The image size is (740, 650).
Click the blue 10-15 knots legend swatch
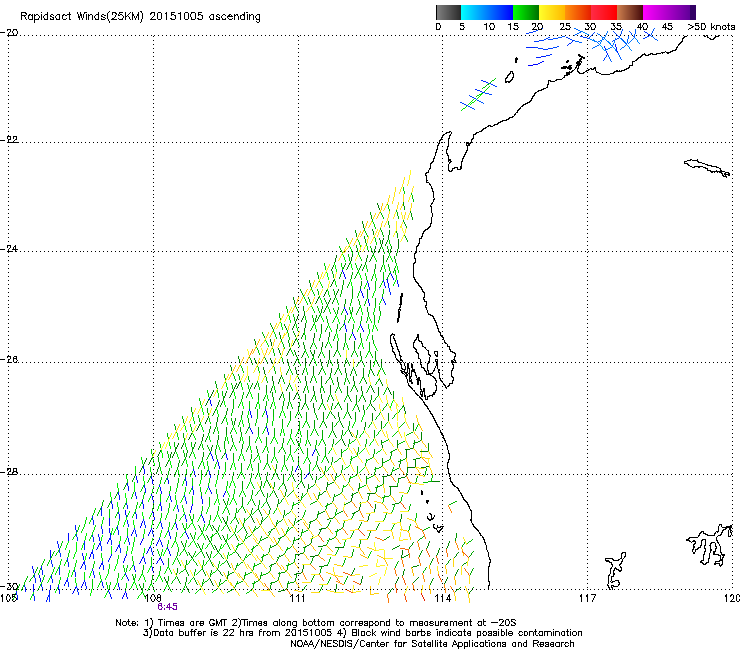pos(500,12)
